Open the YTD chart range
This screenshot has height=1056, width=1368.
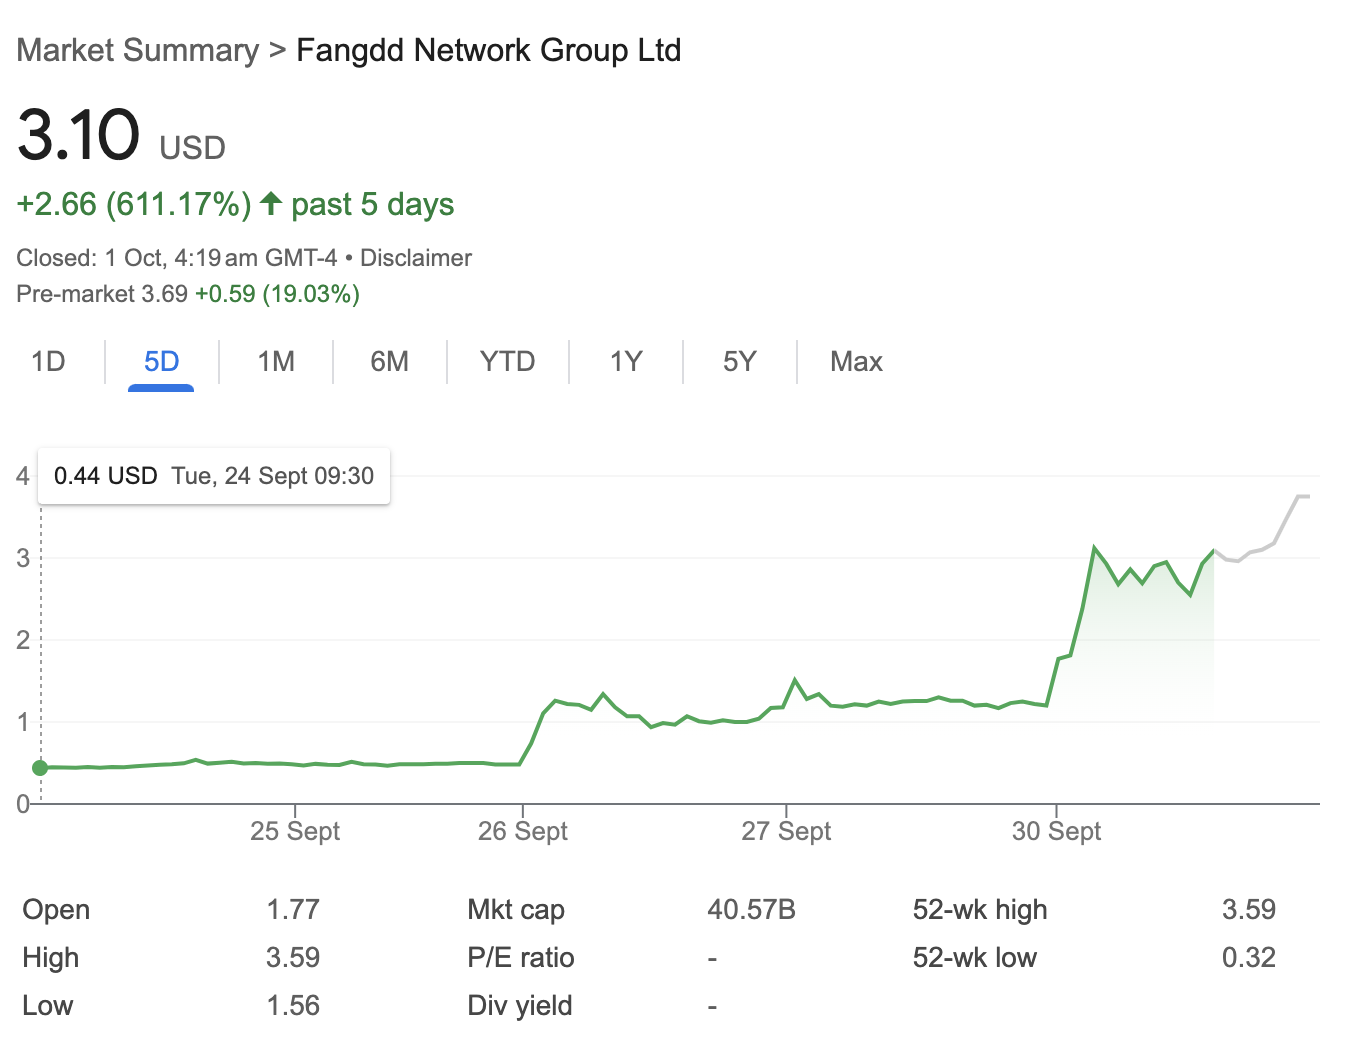[507, 361]
